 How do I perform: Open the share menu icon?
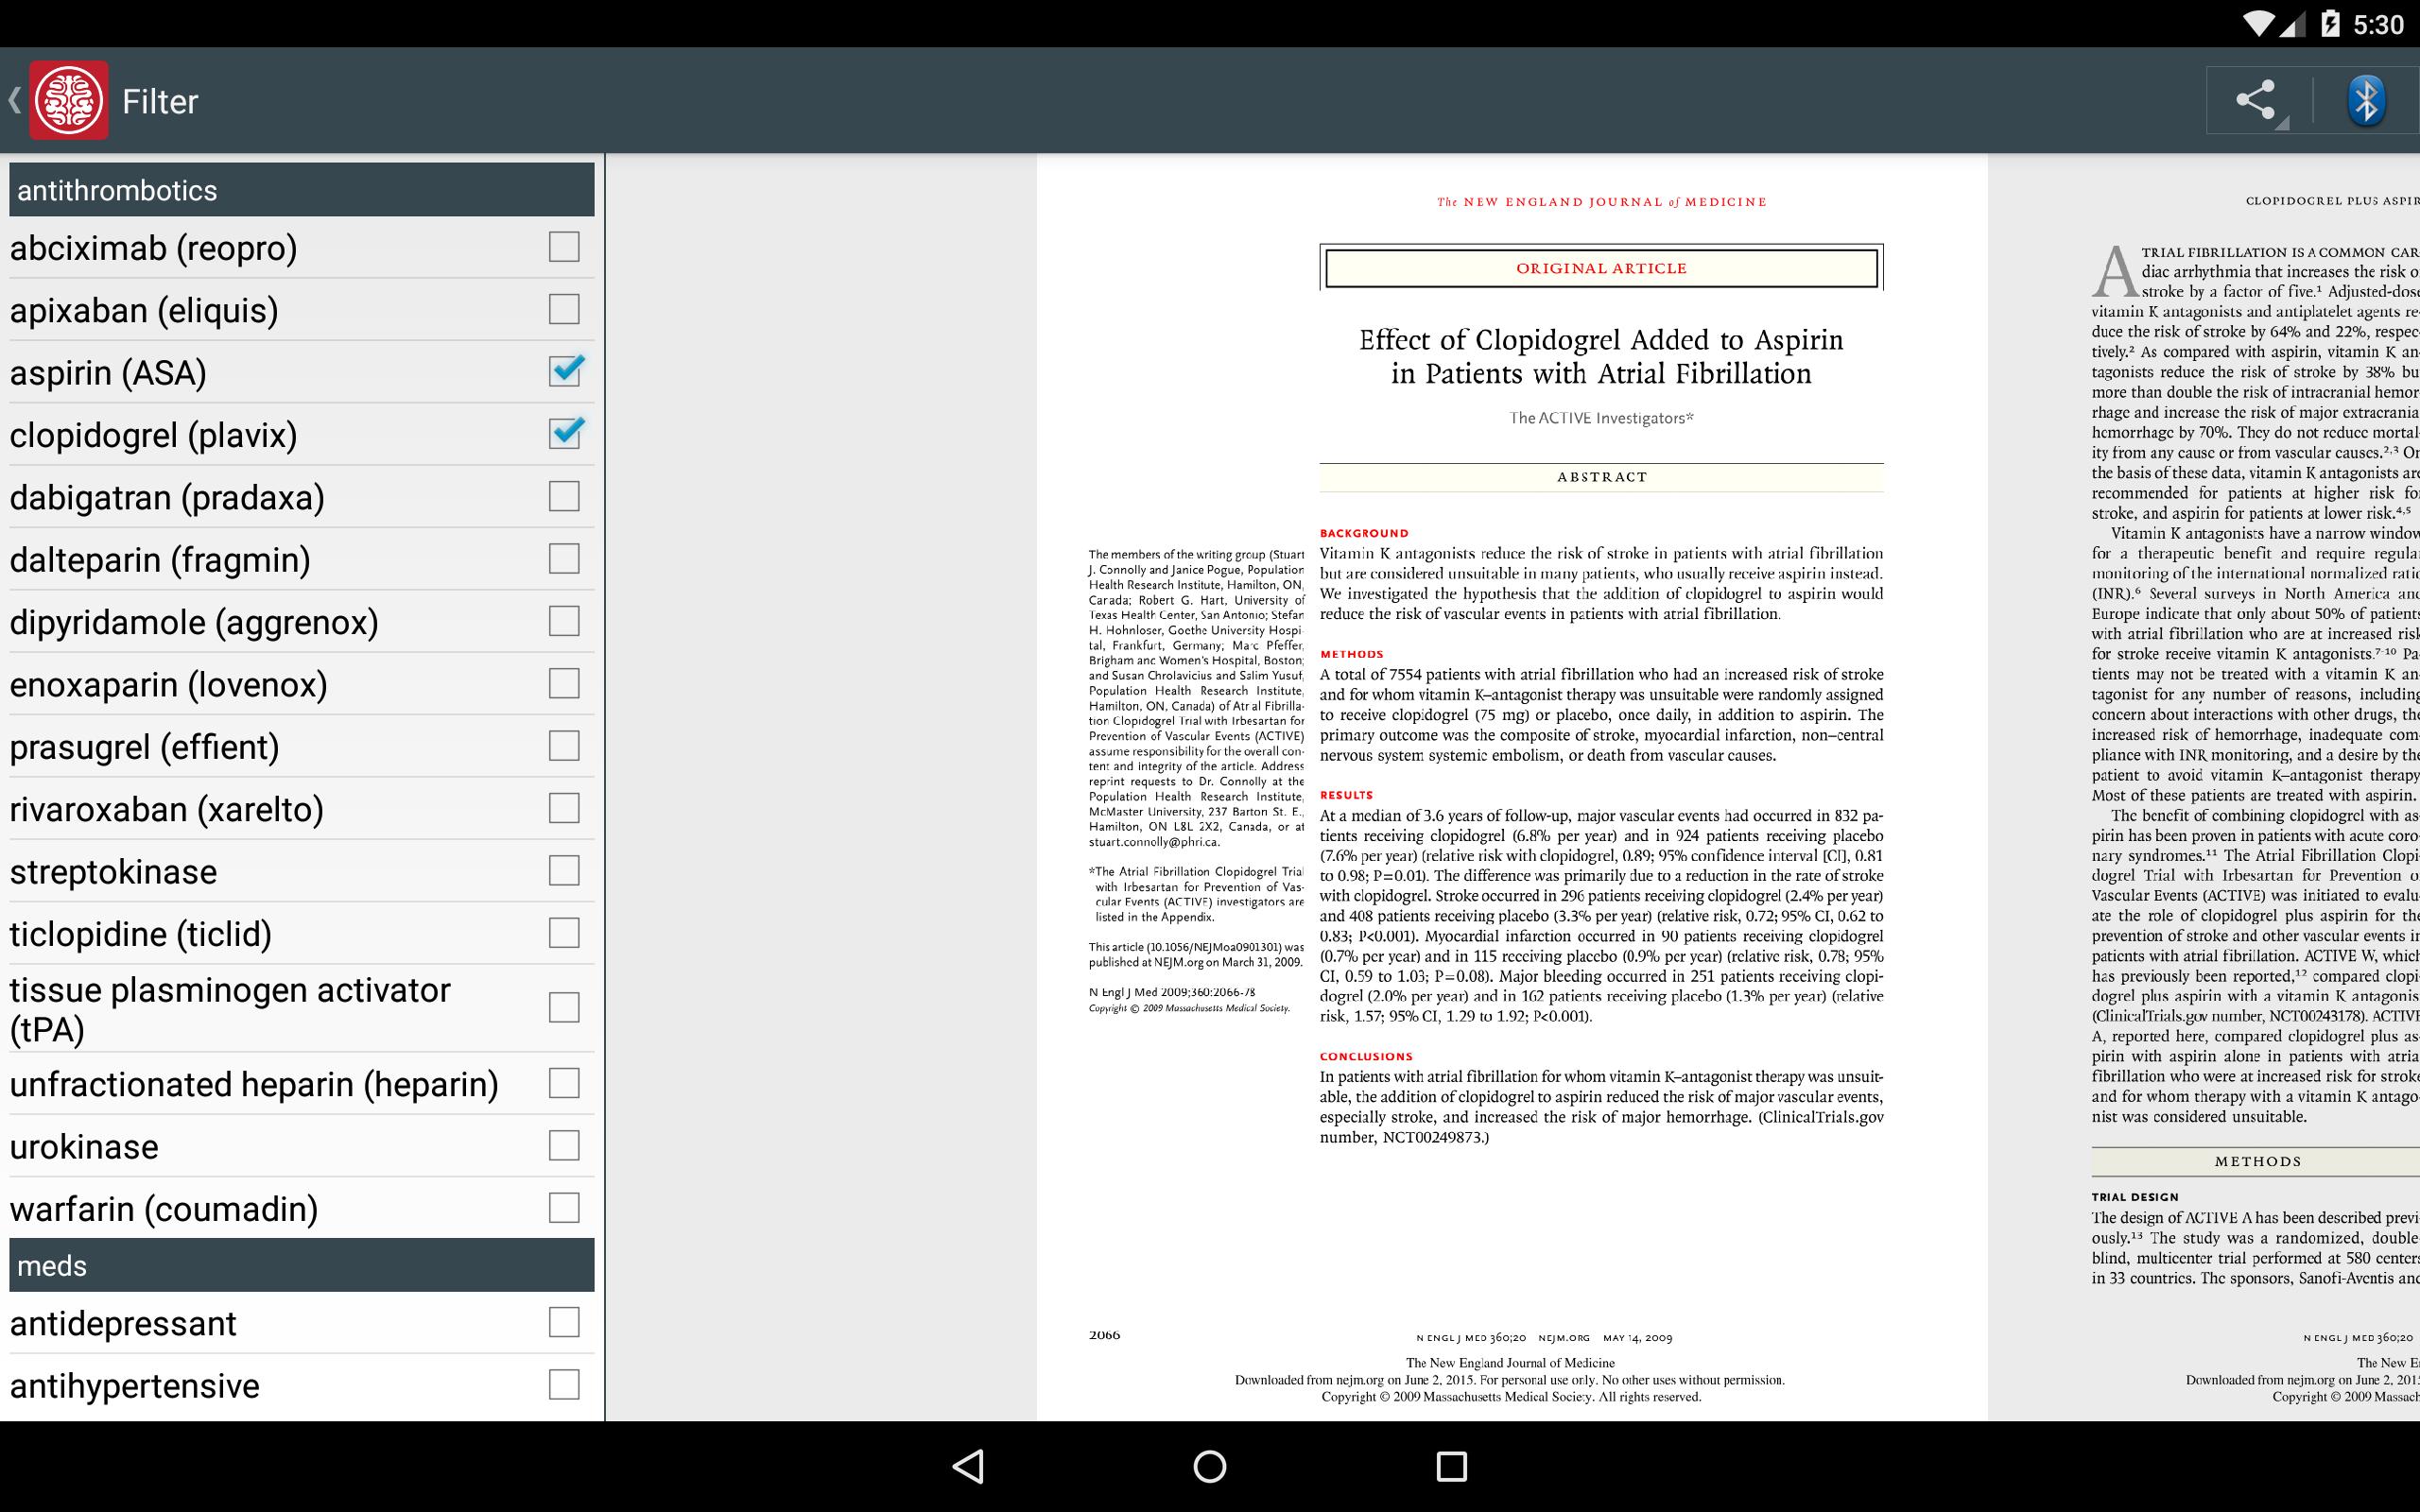(x=2257, y=100)
